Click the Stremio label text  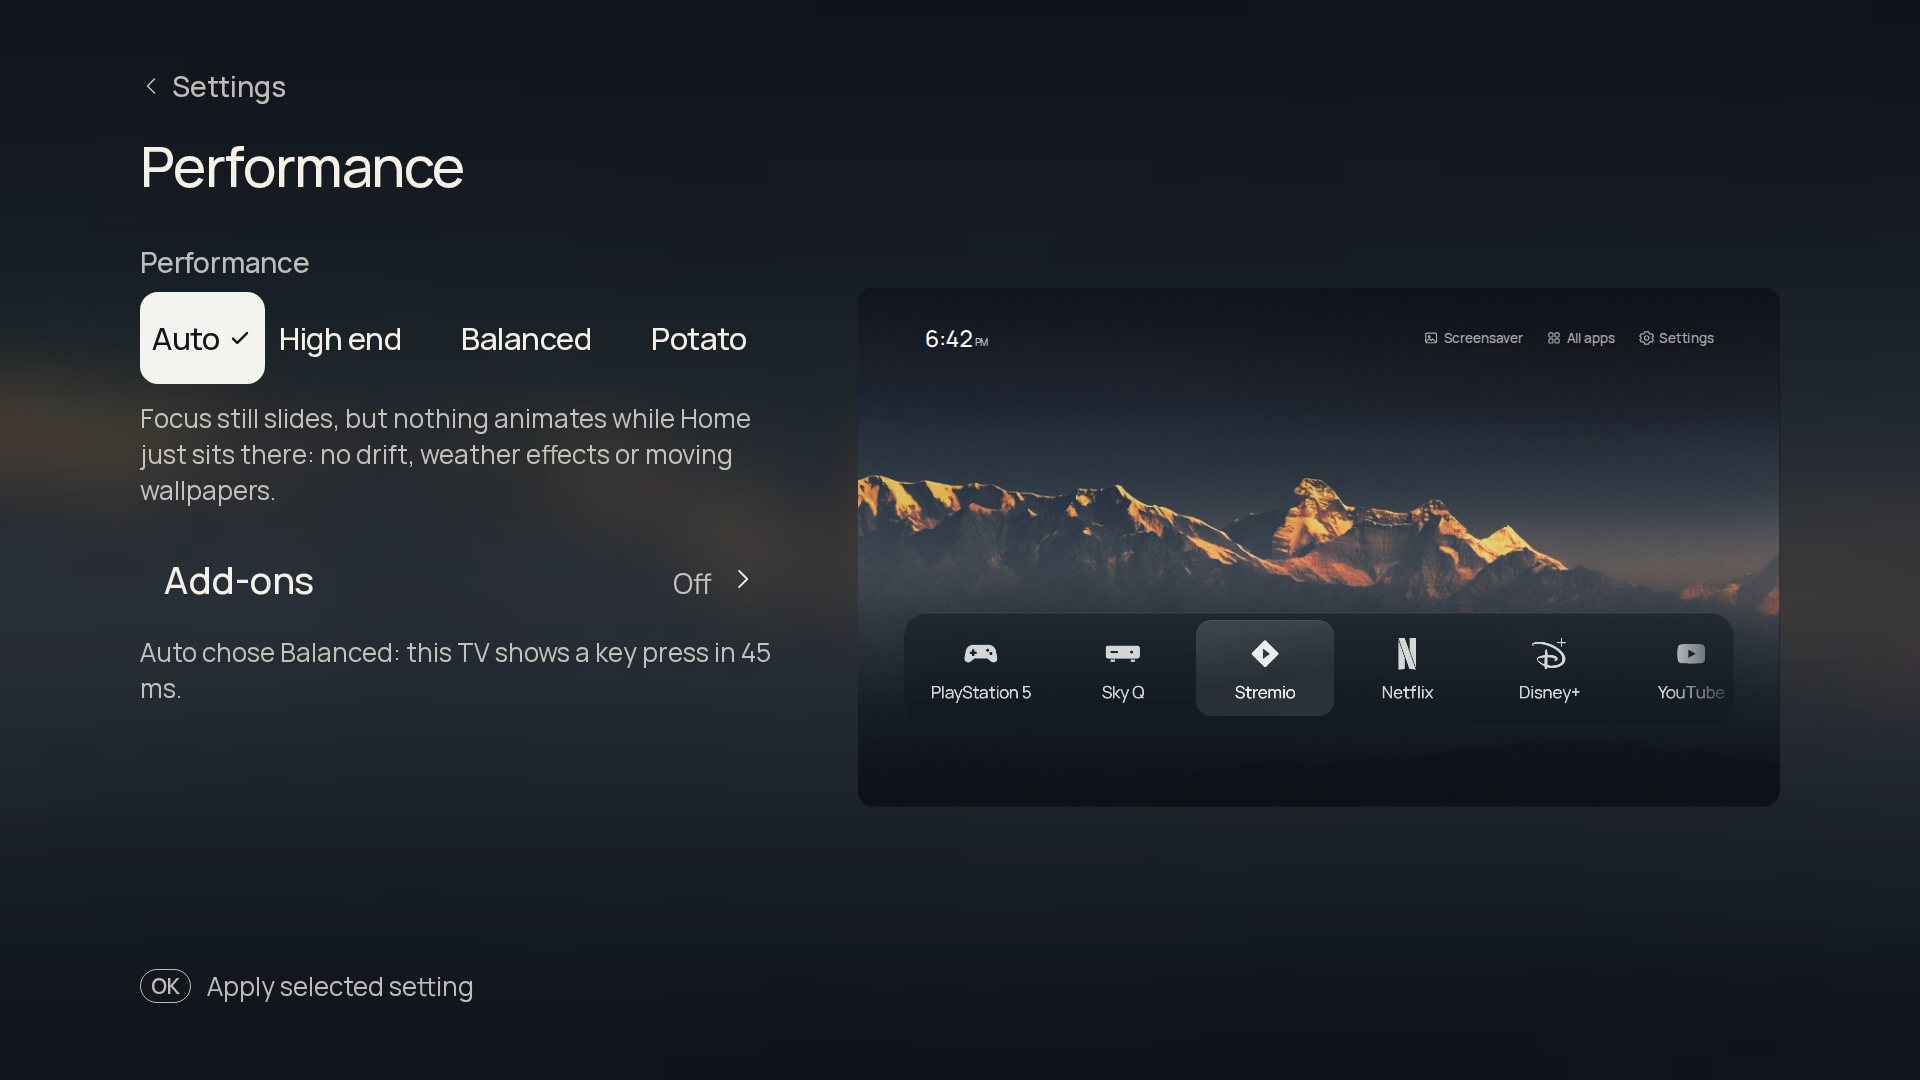[1265, 692]
